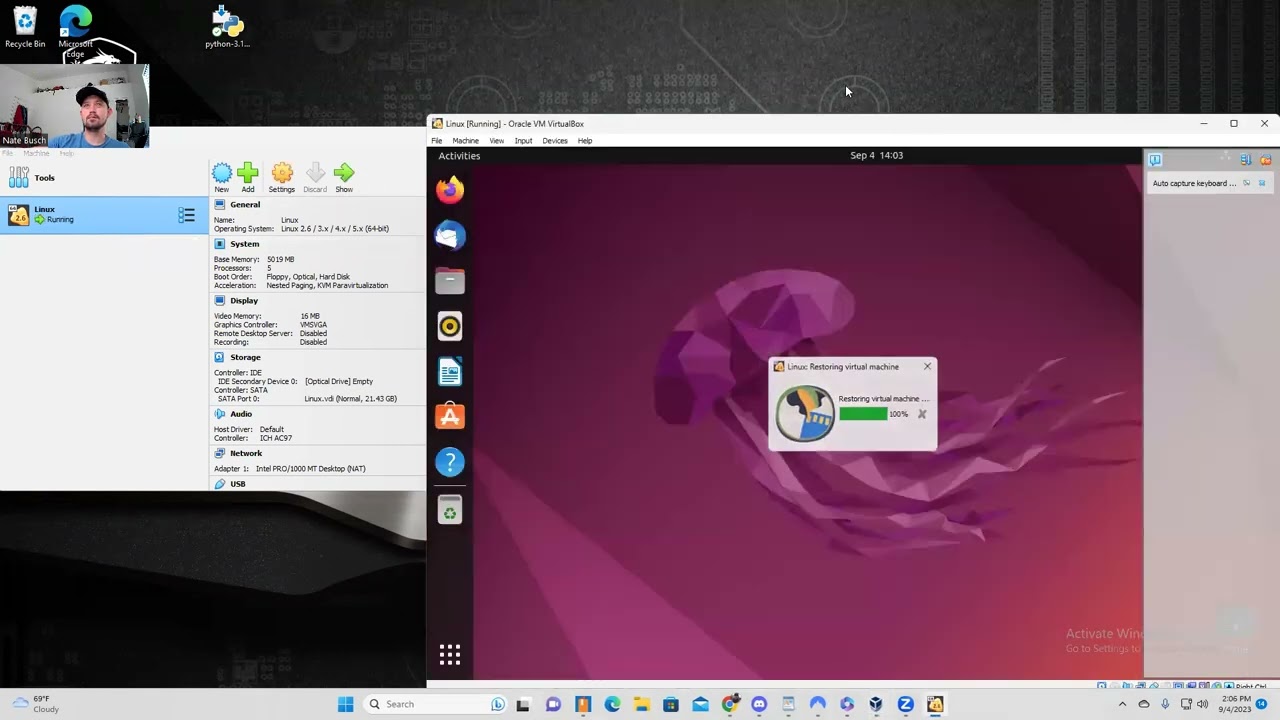
Task: Open the Linux VM list menu icon
Action: [x=186, y=215]
